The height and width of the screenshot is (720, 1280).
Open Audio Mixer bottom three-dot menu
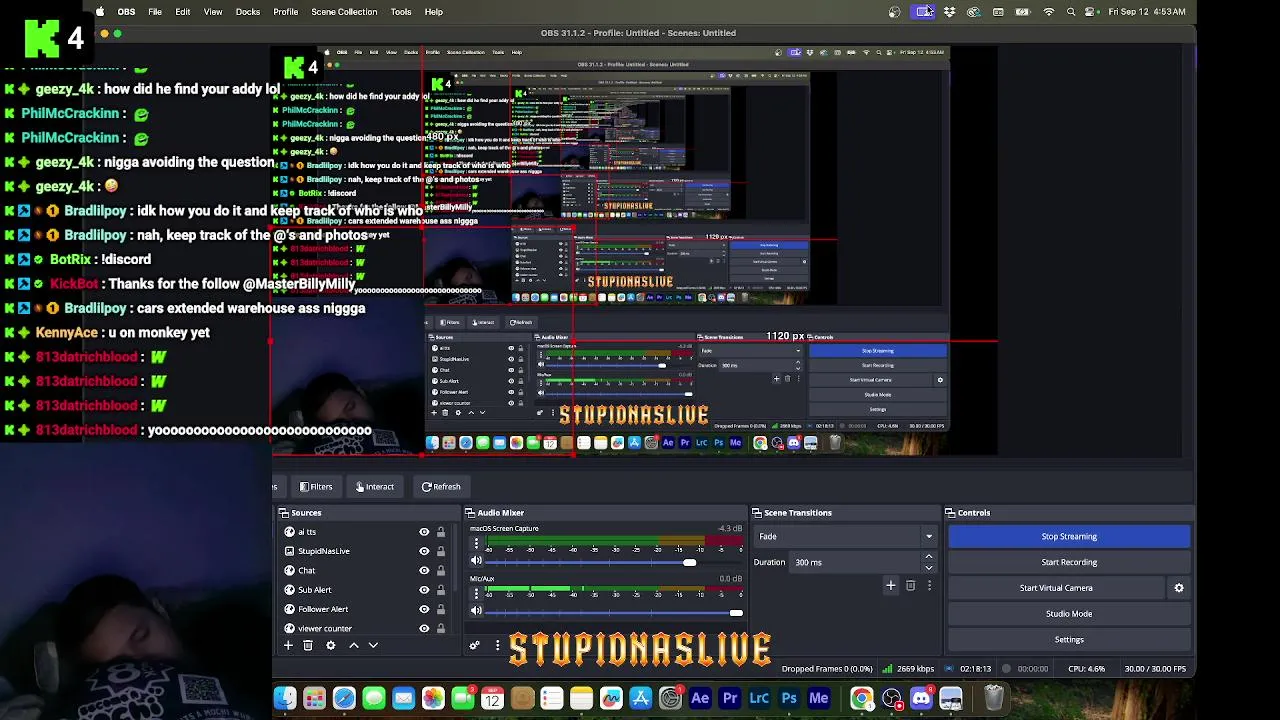(x=497, y=646)
